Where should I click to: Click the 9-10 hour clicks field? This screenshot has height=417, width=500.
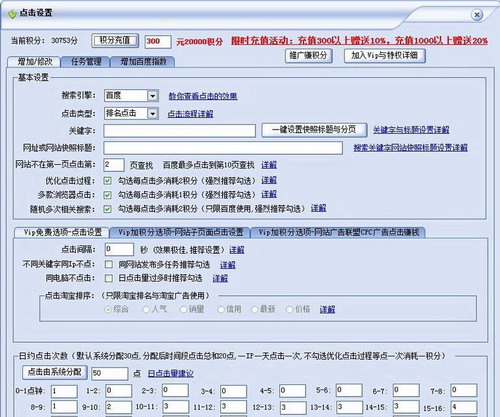(119, 407)
